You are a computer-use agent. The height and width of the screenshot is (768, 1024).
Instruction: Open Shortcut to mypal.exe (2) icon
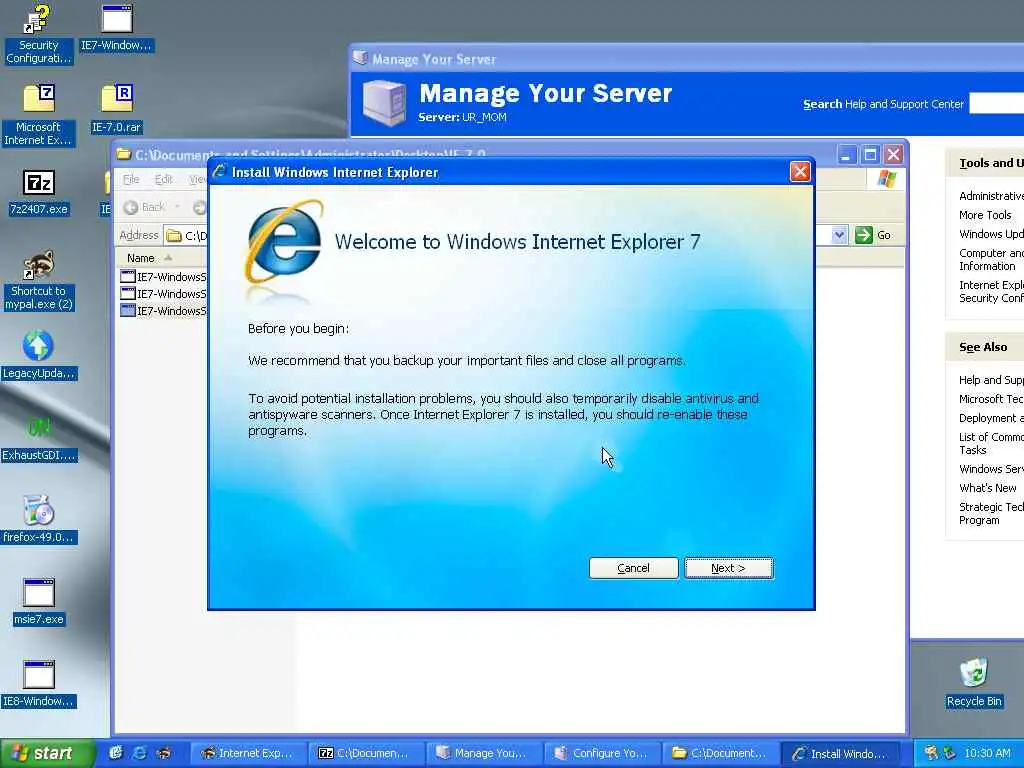[39, 280]
